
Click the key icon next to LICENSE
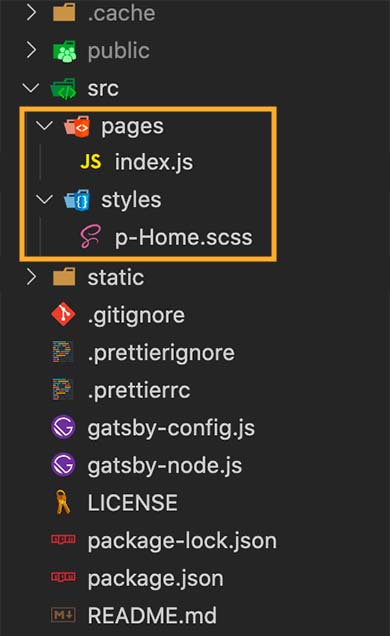tap(63, 502)
